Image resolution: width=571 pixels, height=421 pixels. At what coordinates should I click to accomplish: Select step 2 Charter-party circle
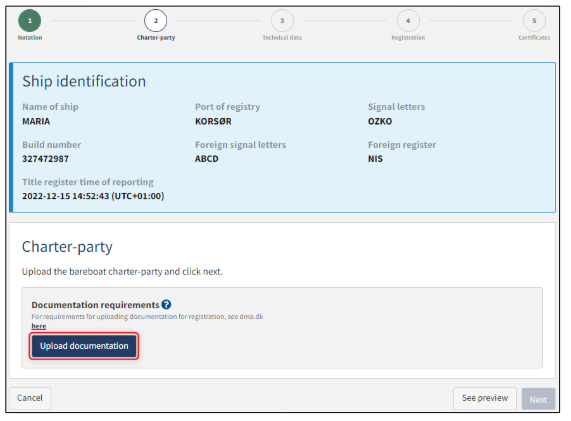[x=155, y=21]
